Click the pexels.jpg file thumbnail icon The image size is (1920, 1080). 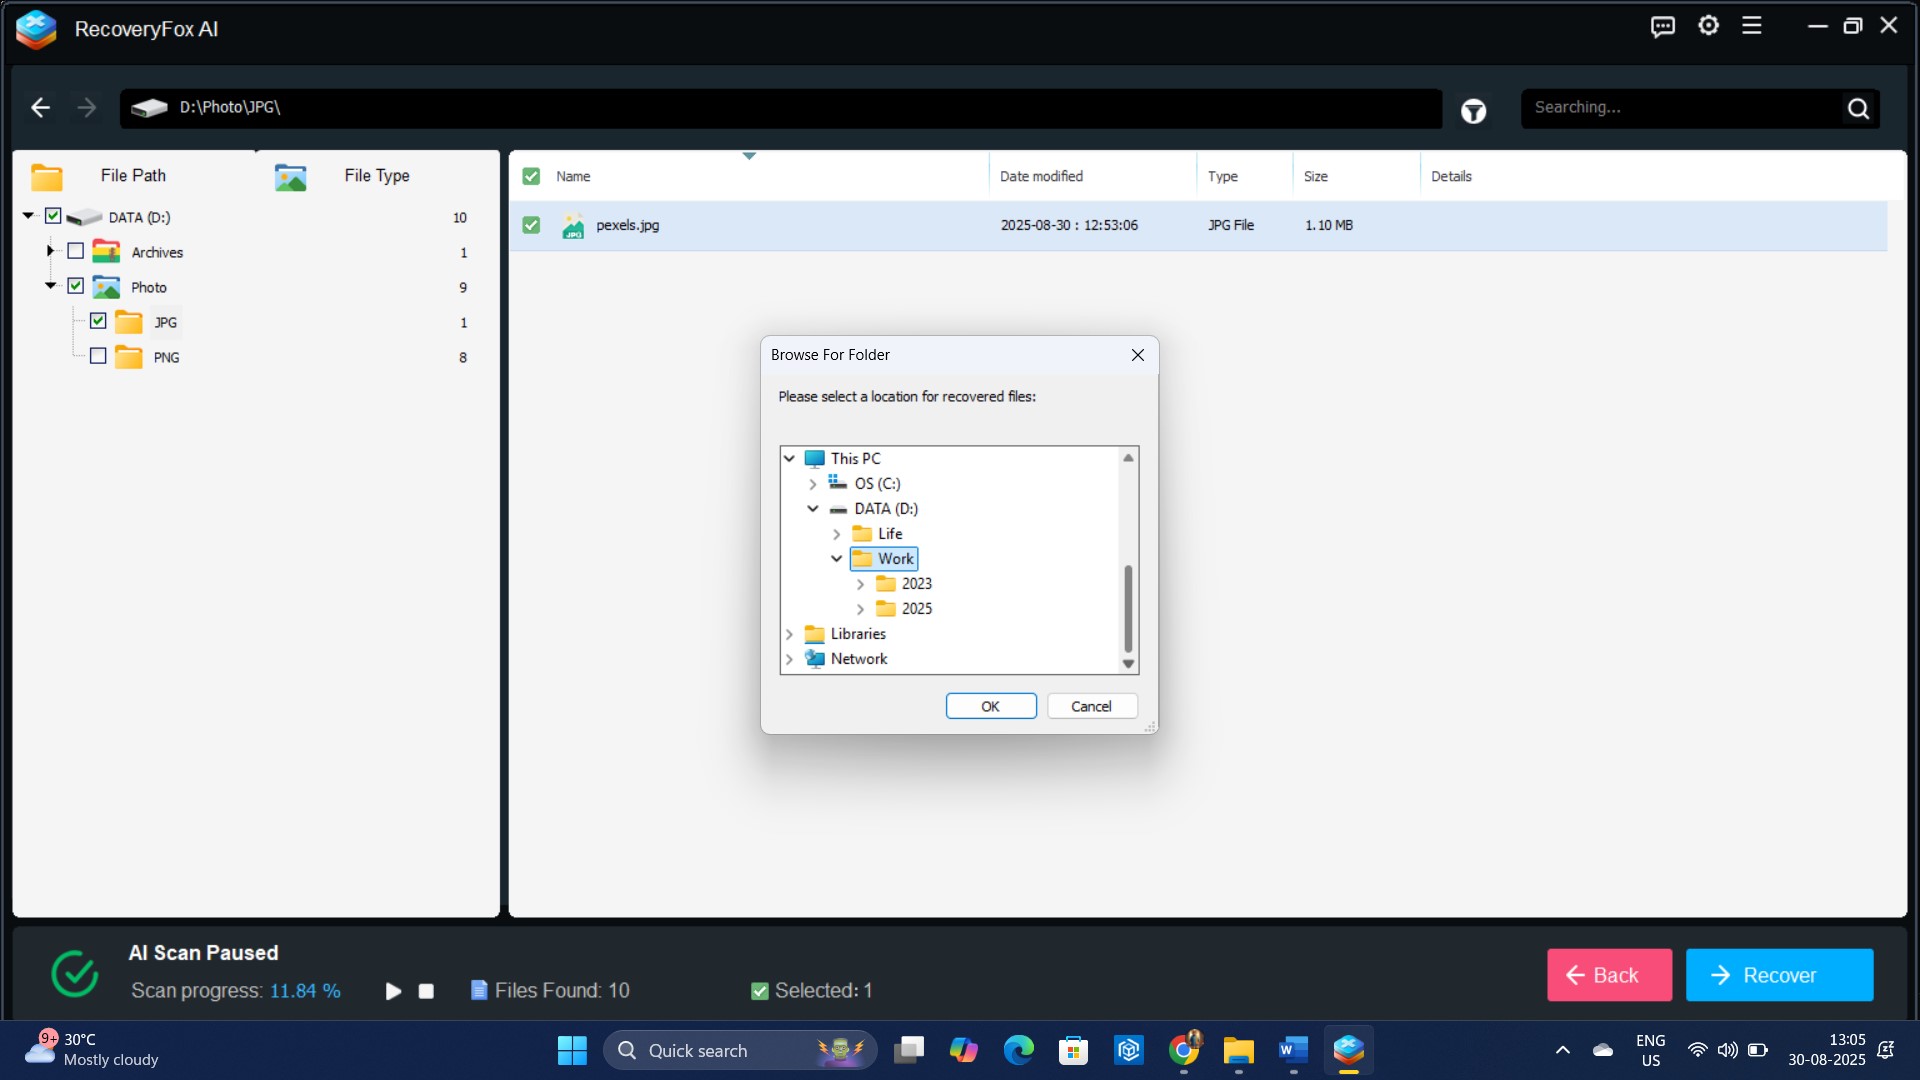pos(573,226)
